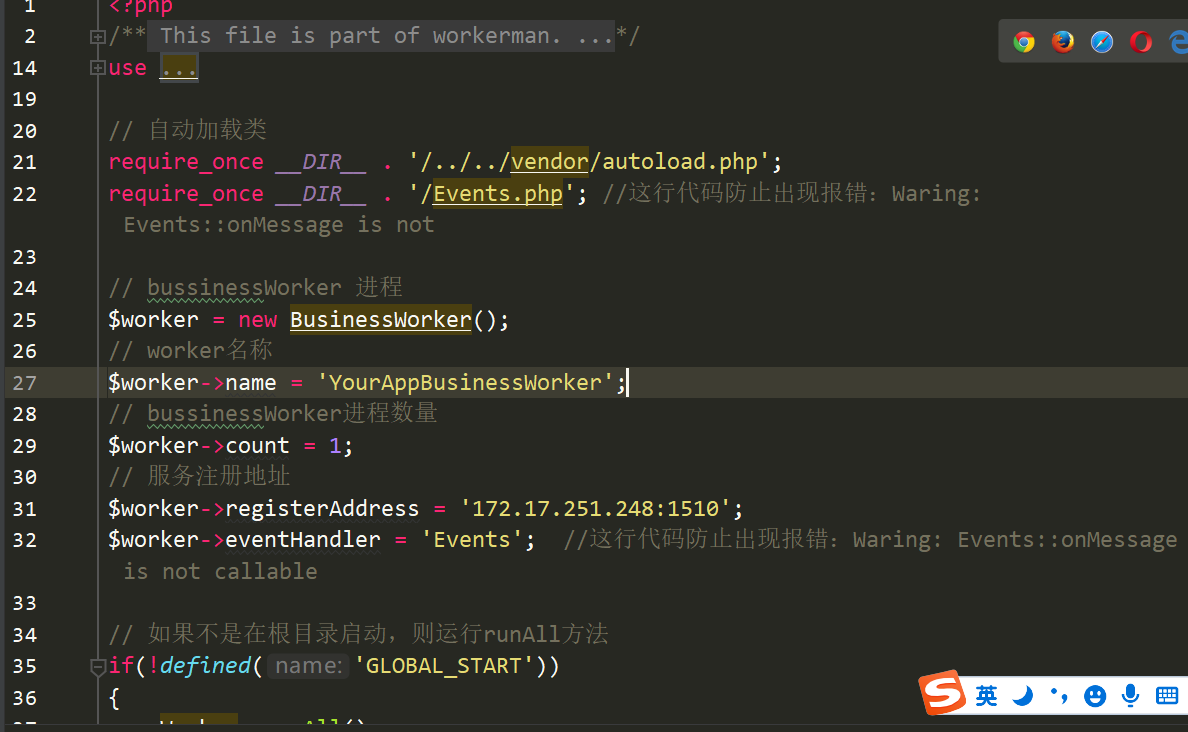
Task: Activate Sogou voice input microphone
Action: 1130,696
